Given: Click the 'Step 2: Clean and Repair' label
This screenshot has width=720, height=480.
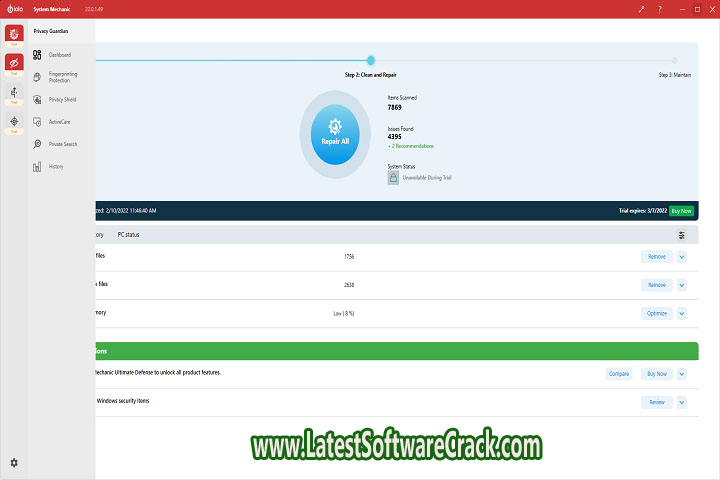Looking at the screenshot, I should coord(371,75).
